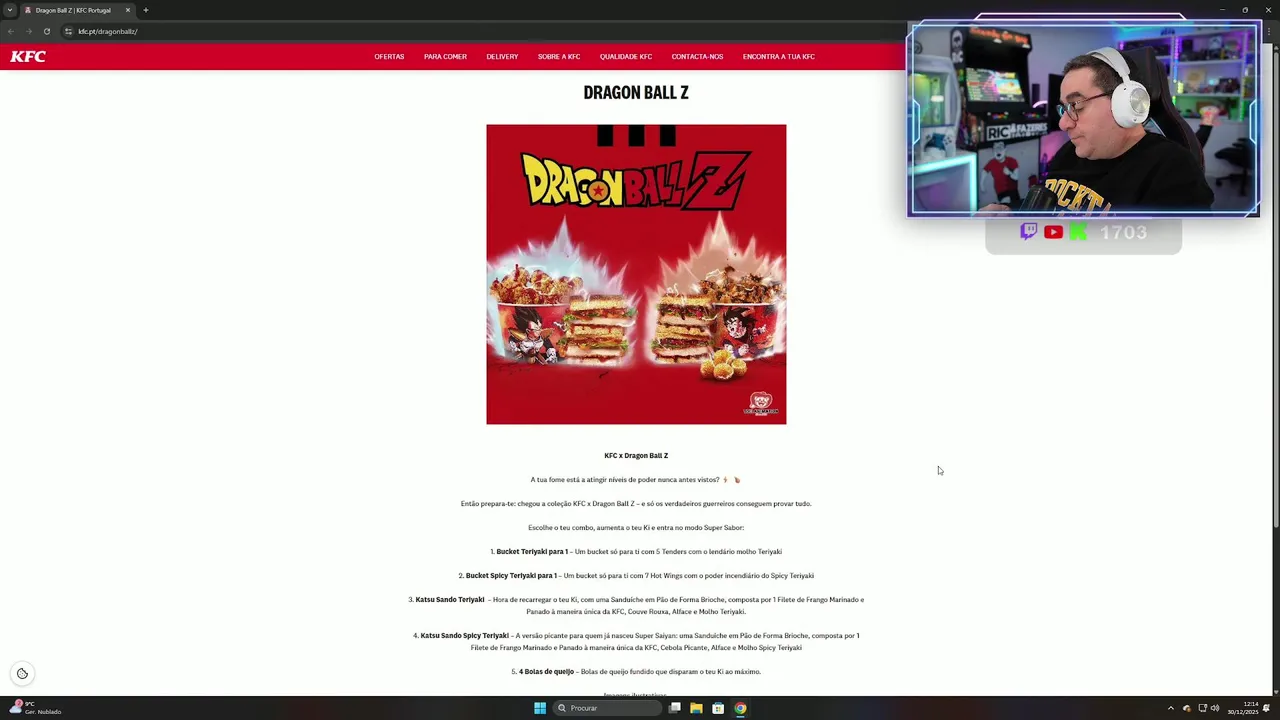The width and height of the screenshot is (1280, 720).
Task: Click the green Kick icon on overlay
Action: [x=1078, y=232]
